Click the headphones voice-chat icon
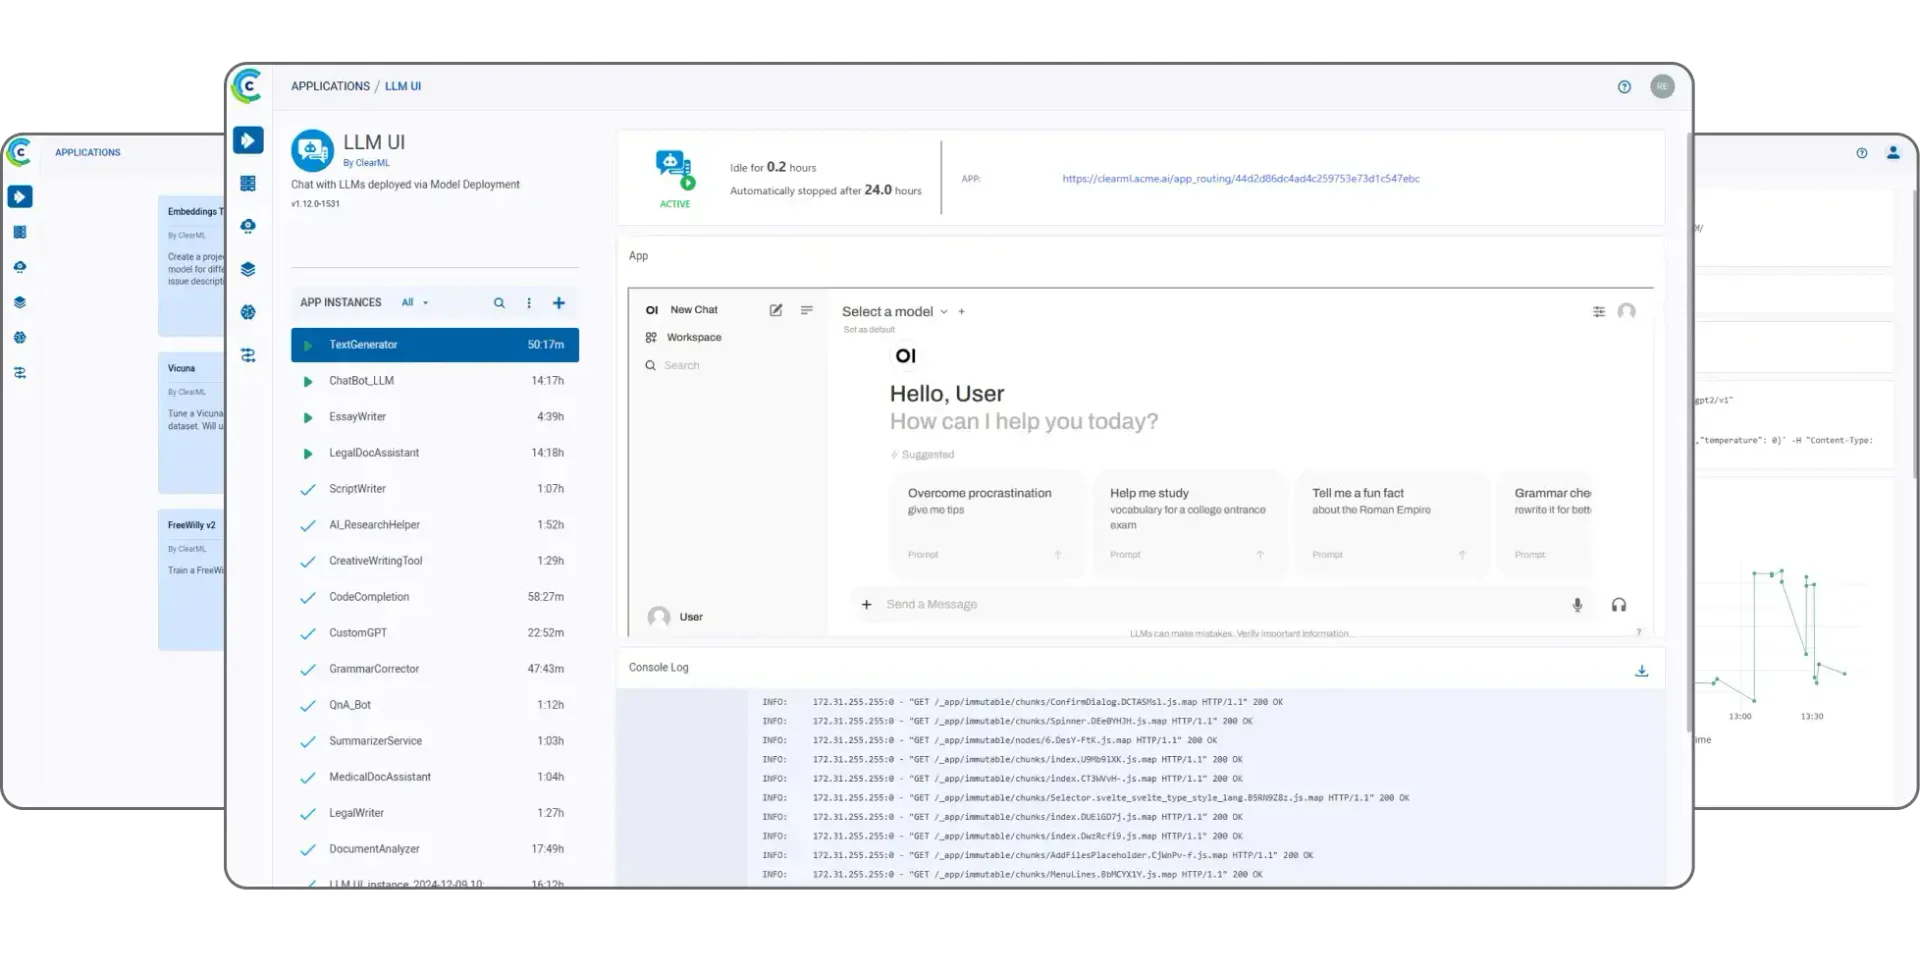The image size is (1920, 973). coord(1620,604)
